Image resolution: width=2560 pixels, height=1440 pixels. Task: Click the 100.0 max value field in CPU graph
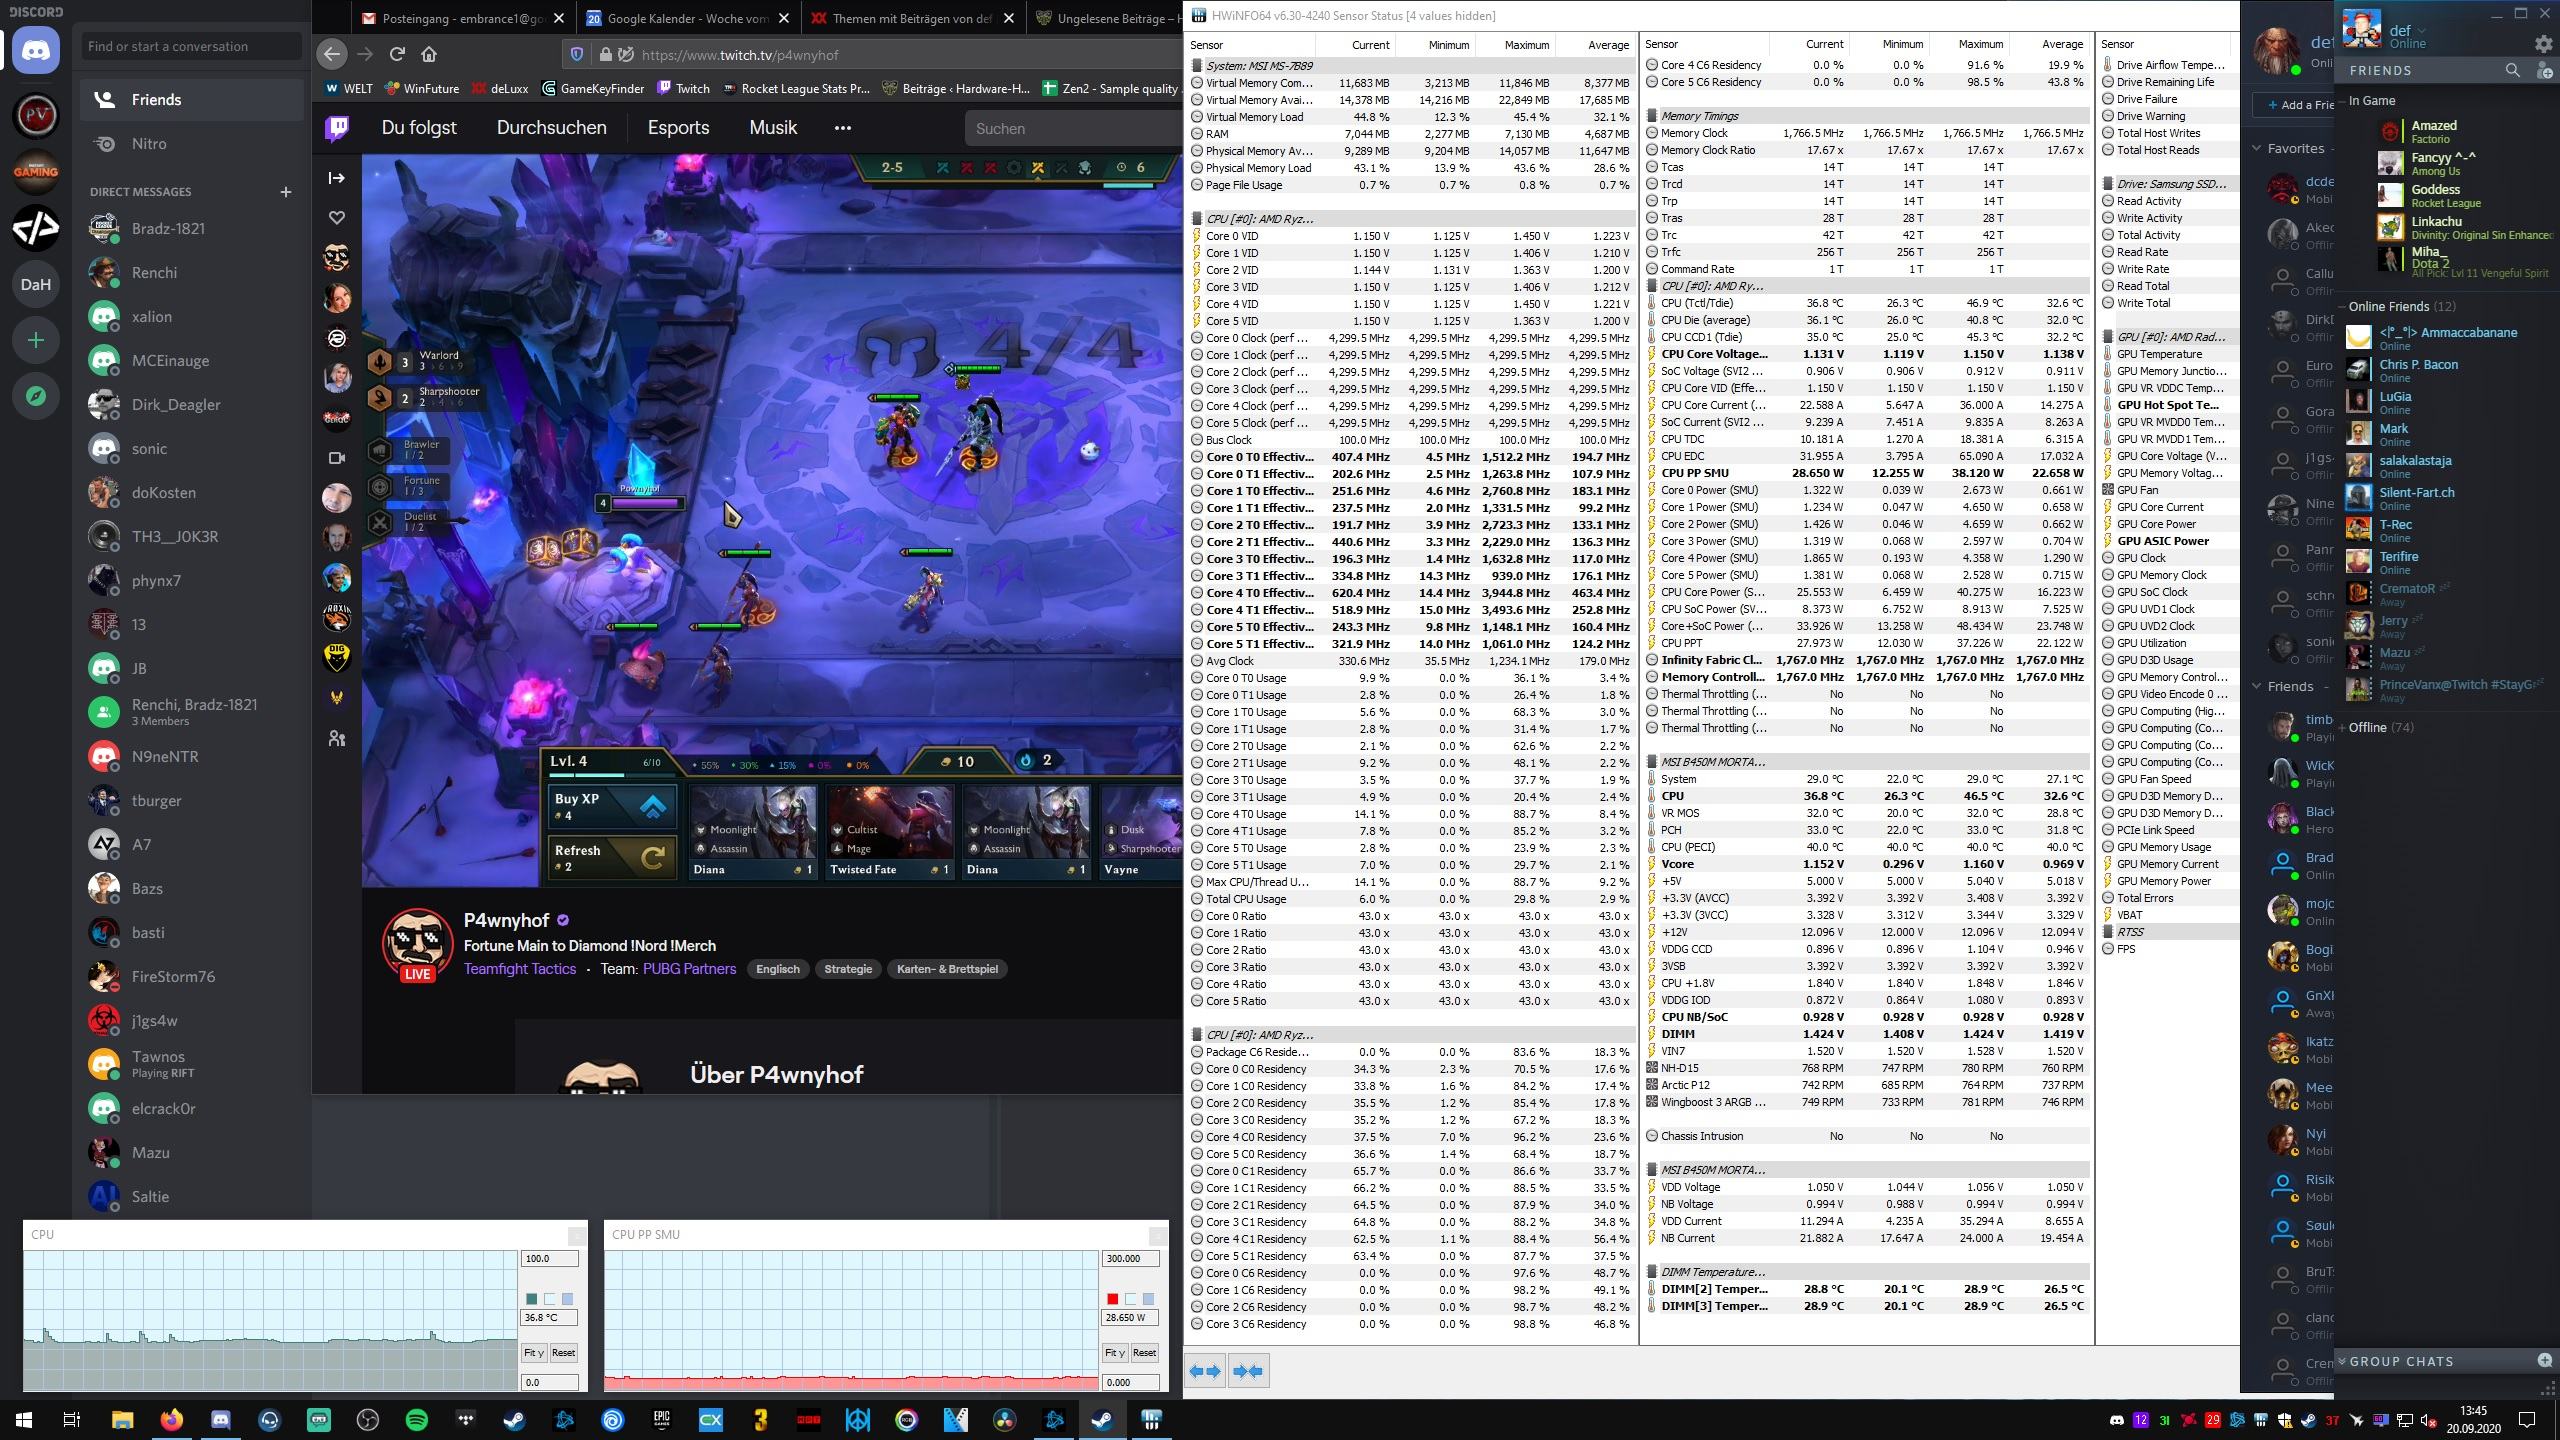[549, 1259]
